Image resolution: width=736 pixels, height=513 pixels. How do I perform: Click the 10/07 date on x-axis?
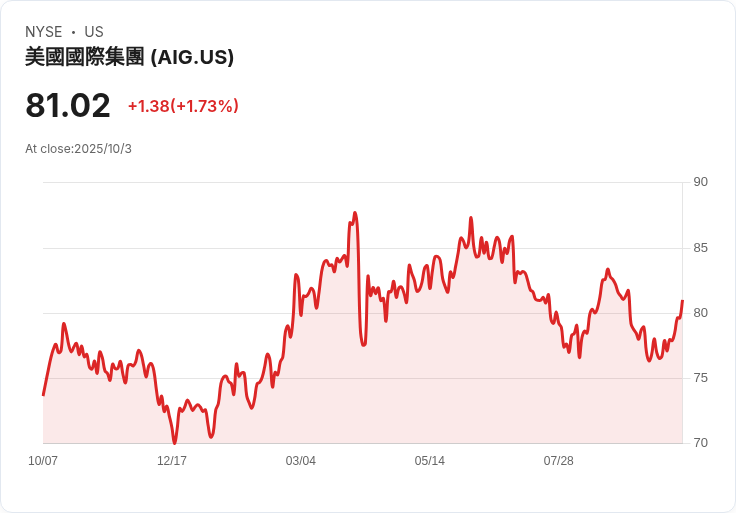pyautogui.click(x=43, y=461)
